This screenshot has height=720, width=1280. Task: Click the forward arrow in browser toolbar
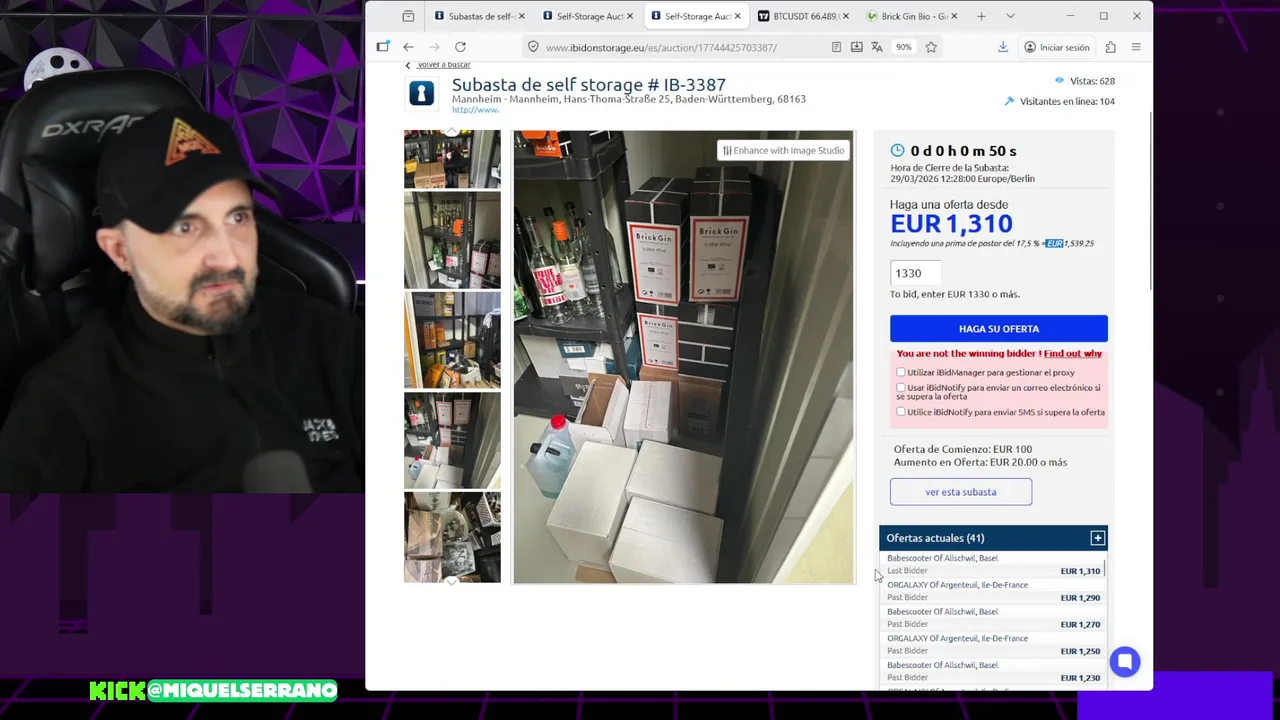pyautogui.click(x=434, y=47)
